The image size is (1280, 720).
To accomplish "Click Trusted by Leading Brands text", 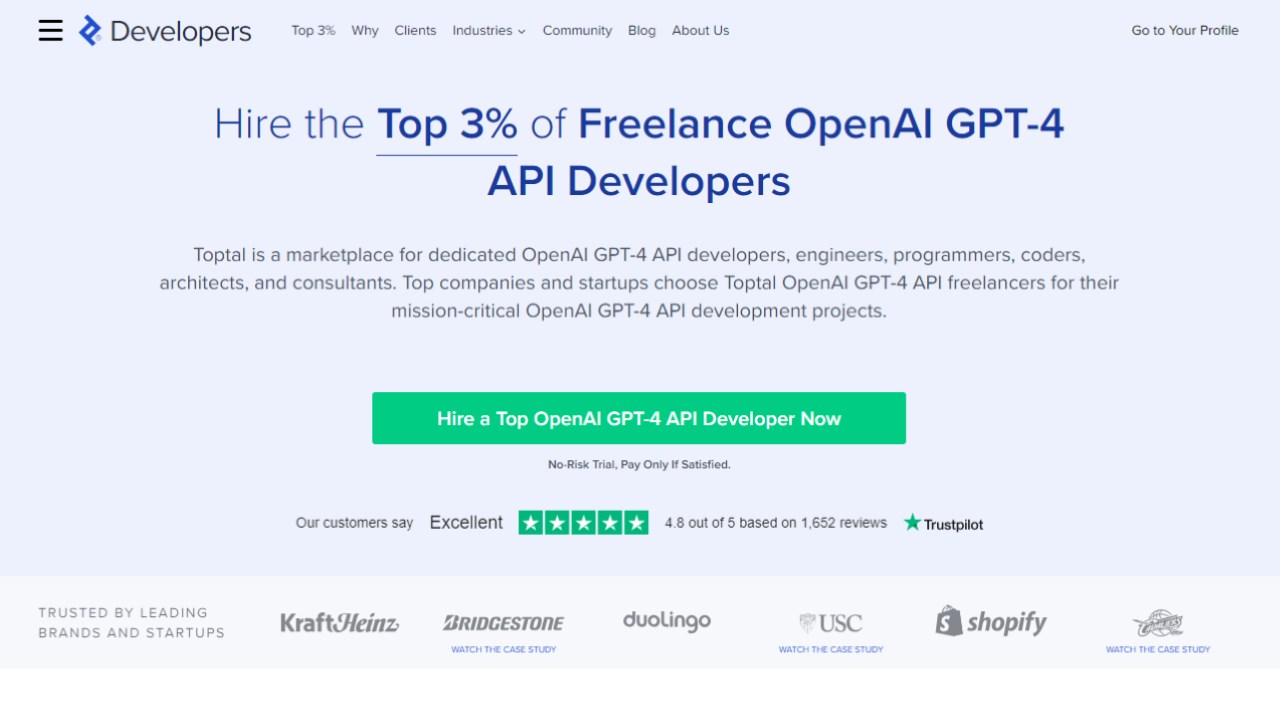I will click(x=131, y=622).
